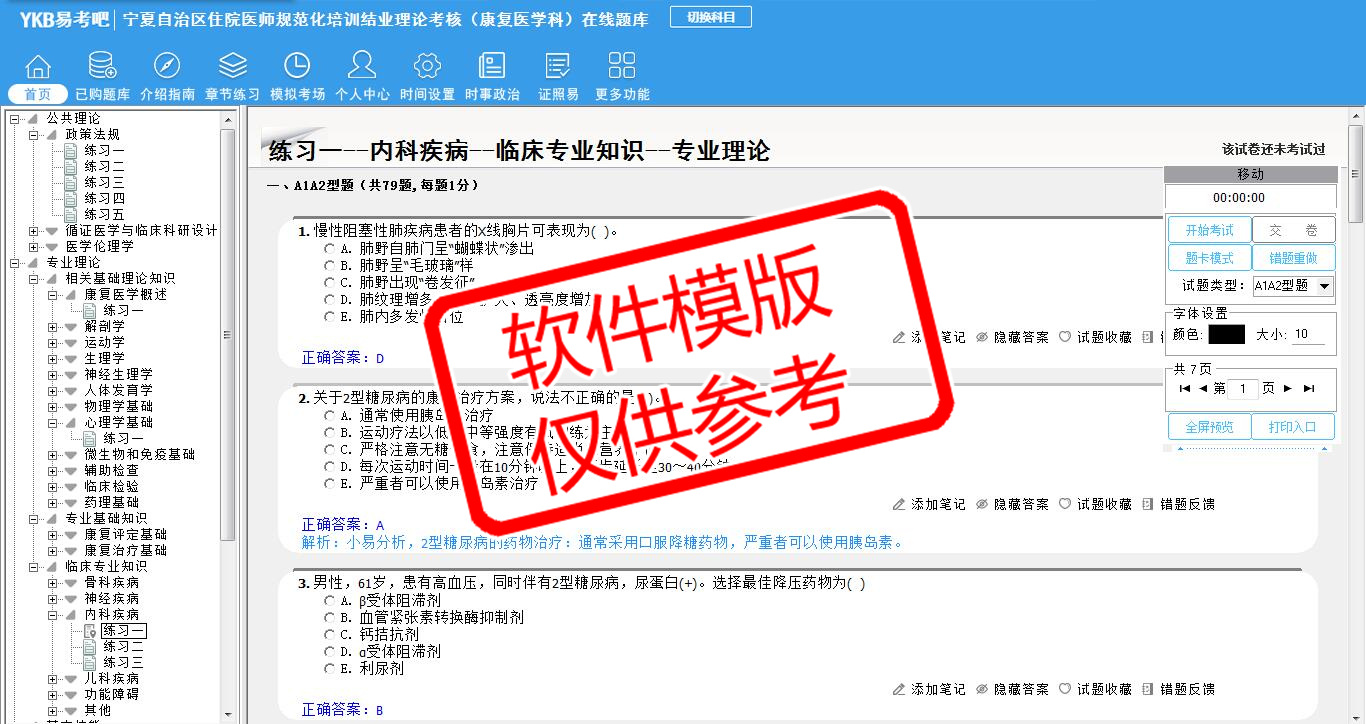
Task: Open the 介绍指南 compass icon
Action: click(167, 67)
